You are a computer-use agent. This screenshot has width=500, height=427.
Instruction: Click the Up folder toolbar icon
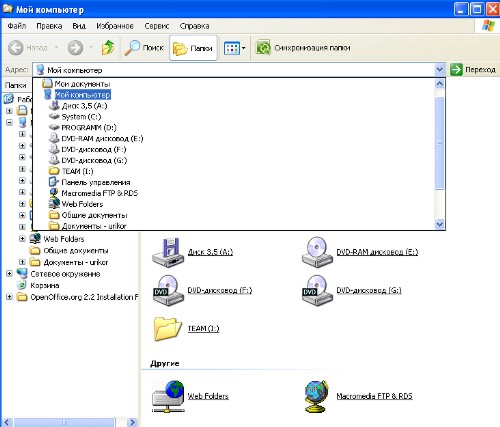click(108, 48)
